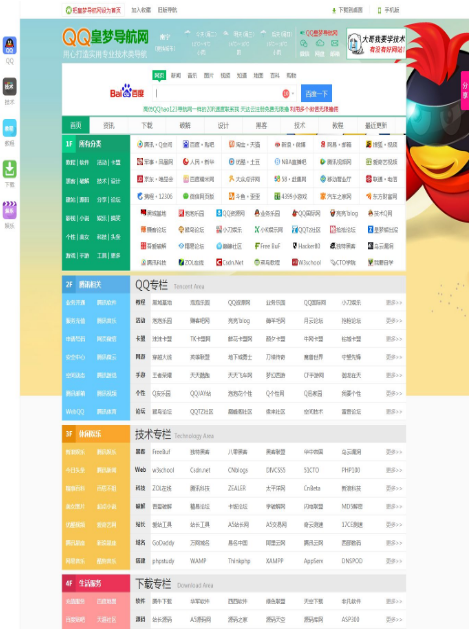Open the NBA直播吧 site link
This screenshot has width=471, height=629.
(290, 162)
